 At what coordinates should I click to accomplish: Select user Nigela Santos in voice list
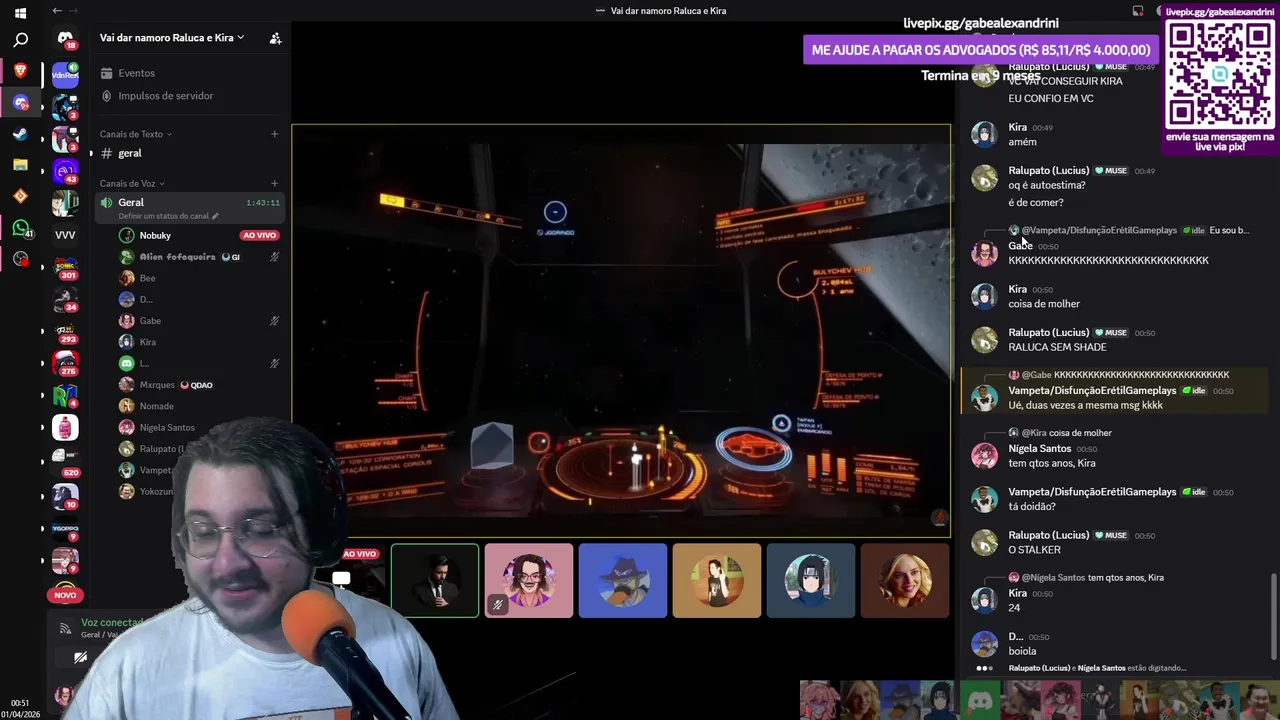point(167,427)
